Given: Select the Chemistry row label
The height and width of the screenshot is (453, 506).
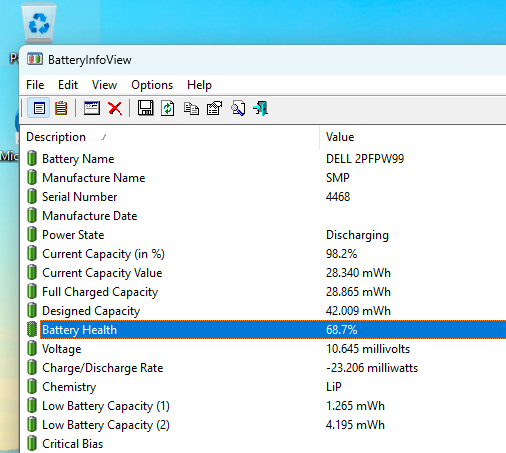Looking at the screenshot, I should (69, 387).
